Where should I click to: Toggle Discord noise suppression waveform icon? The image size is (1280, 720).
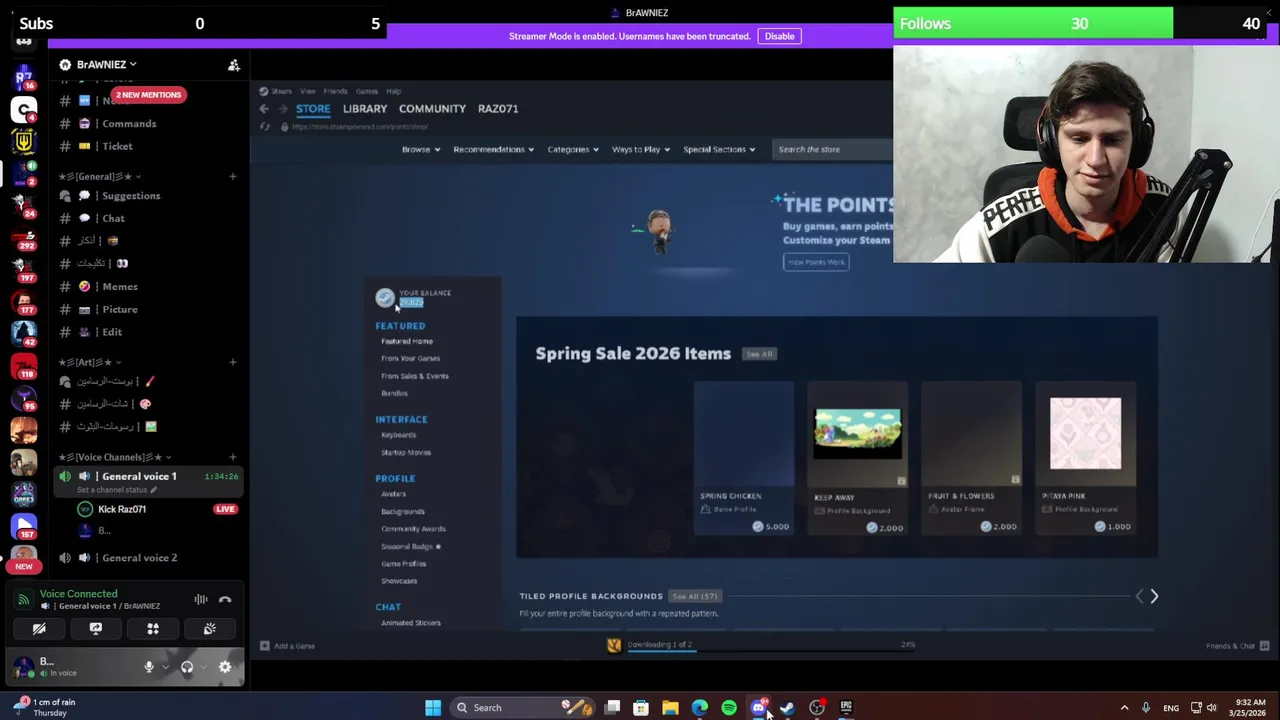(201, 600)
